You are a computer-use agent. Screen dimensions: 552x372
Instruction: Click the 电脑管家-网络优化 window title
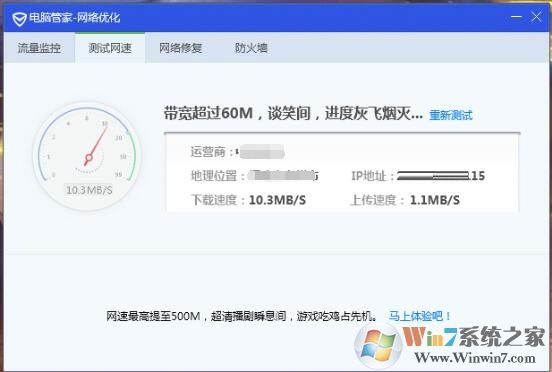tap(75, 18)
